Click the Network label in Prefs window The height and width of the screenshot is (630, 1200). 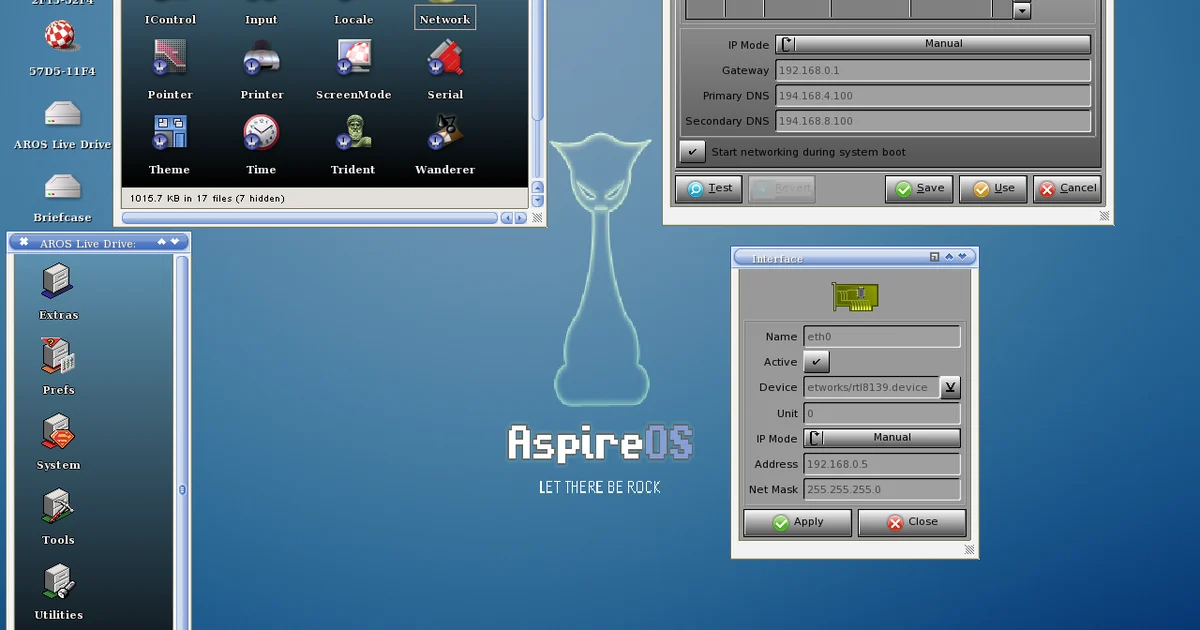click(445, 19)
